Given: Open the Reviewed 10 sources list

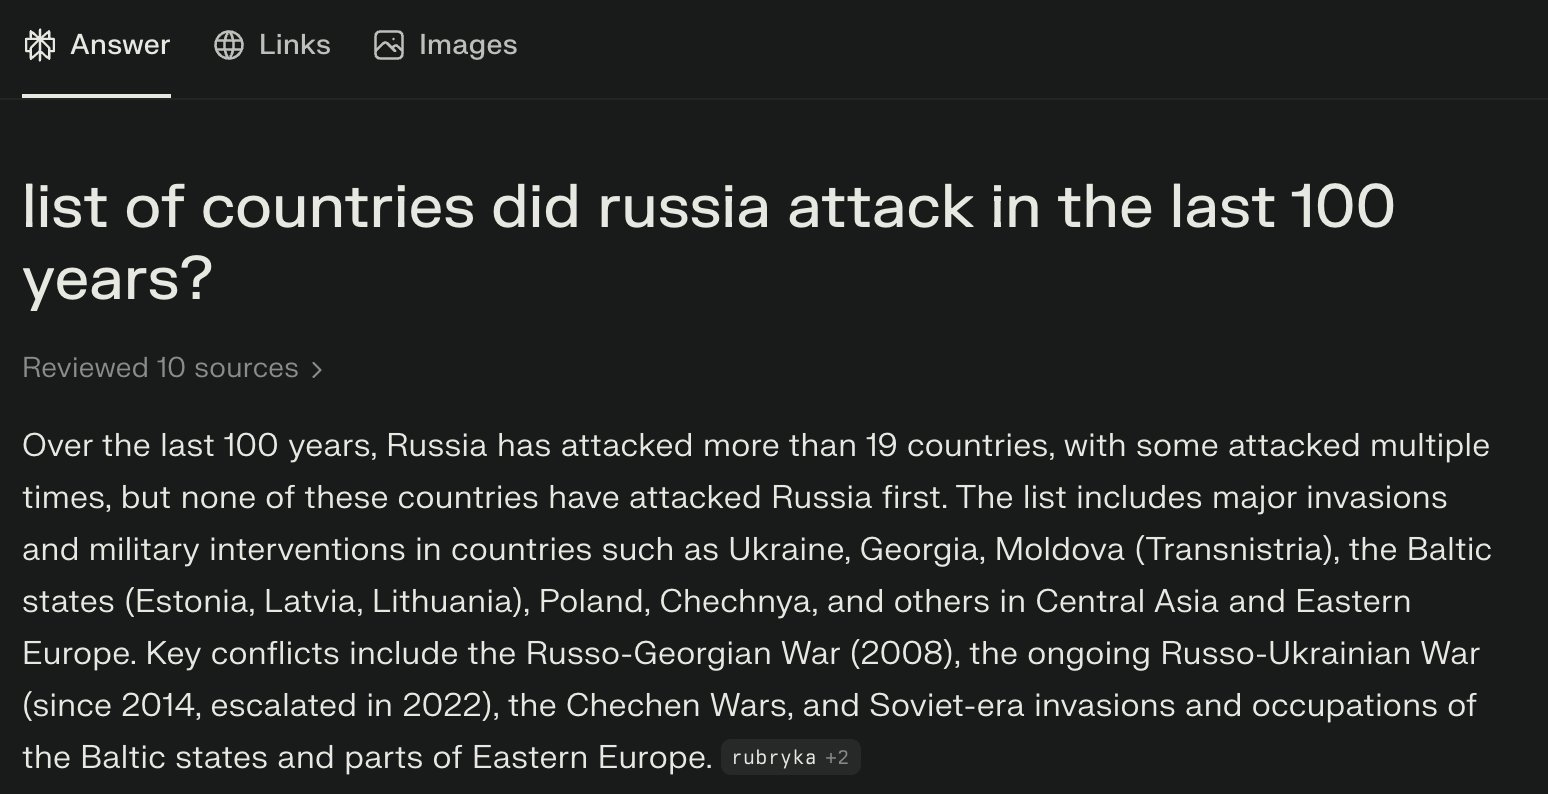Looking at the screenshot, I should pyautogui.click(x=160, y=368).
